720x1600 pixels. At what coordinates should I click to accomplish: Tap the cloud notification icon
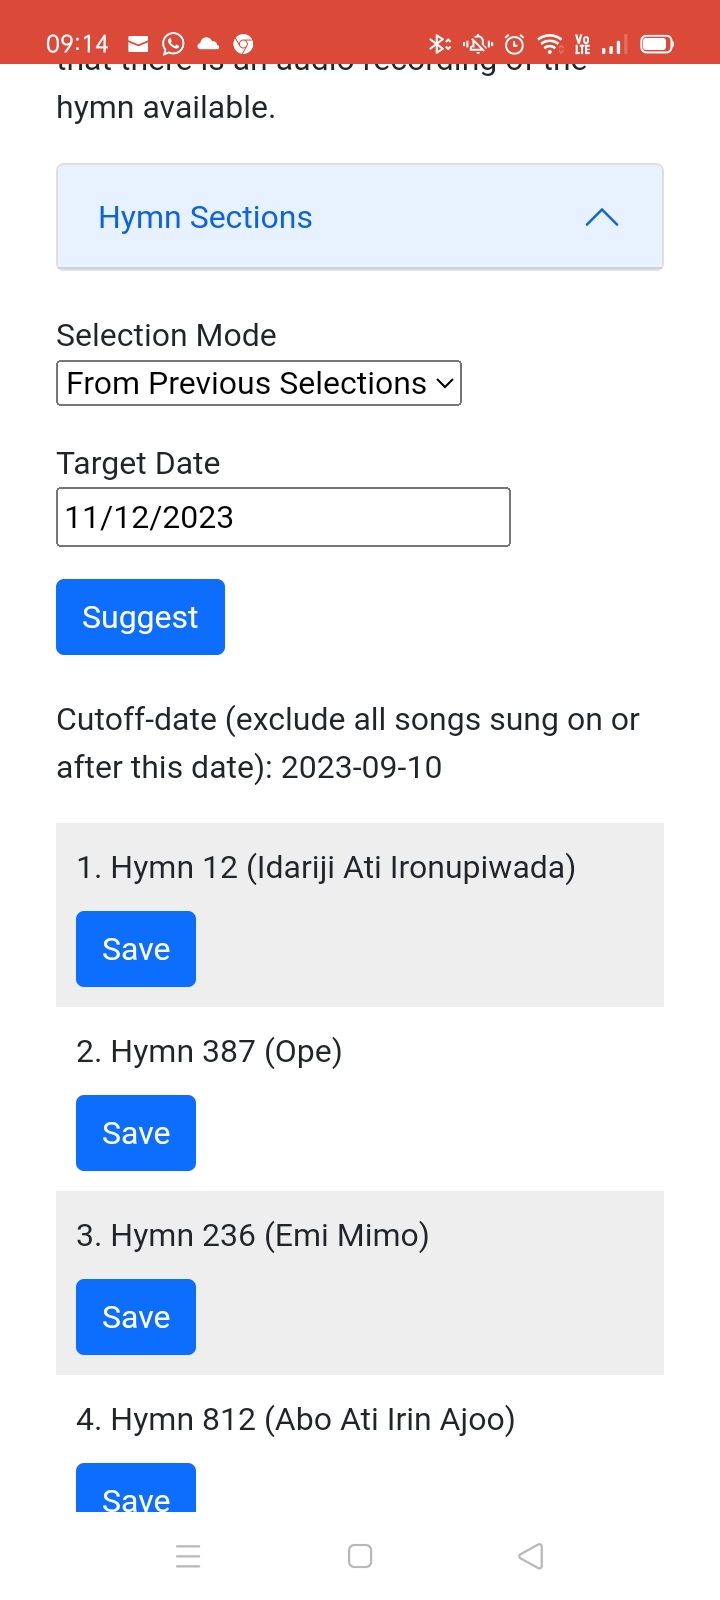(208, 44)
